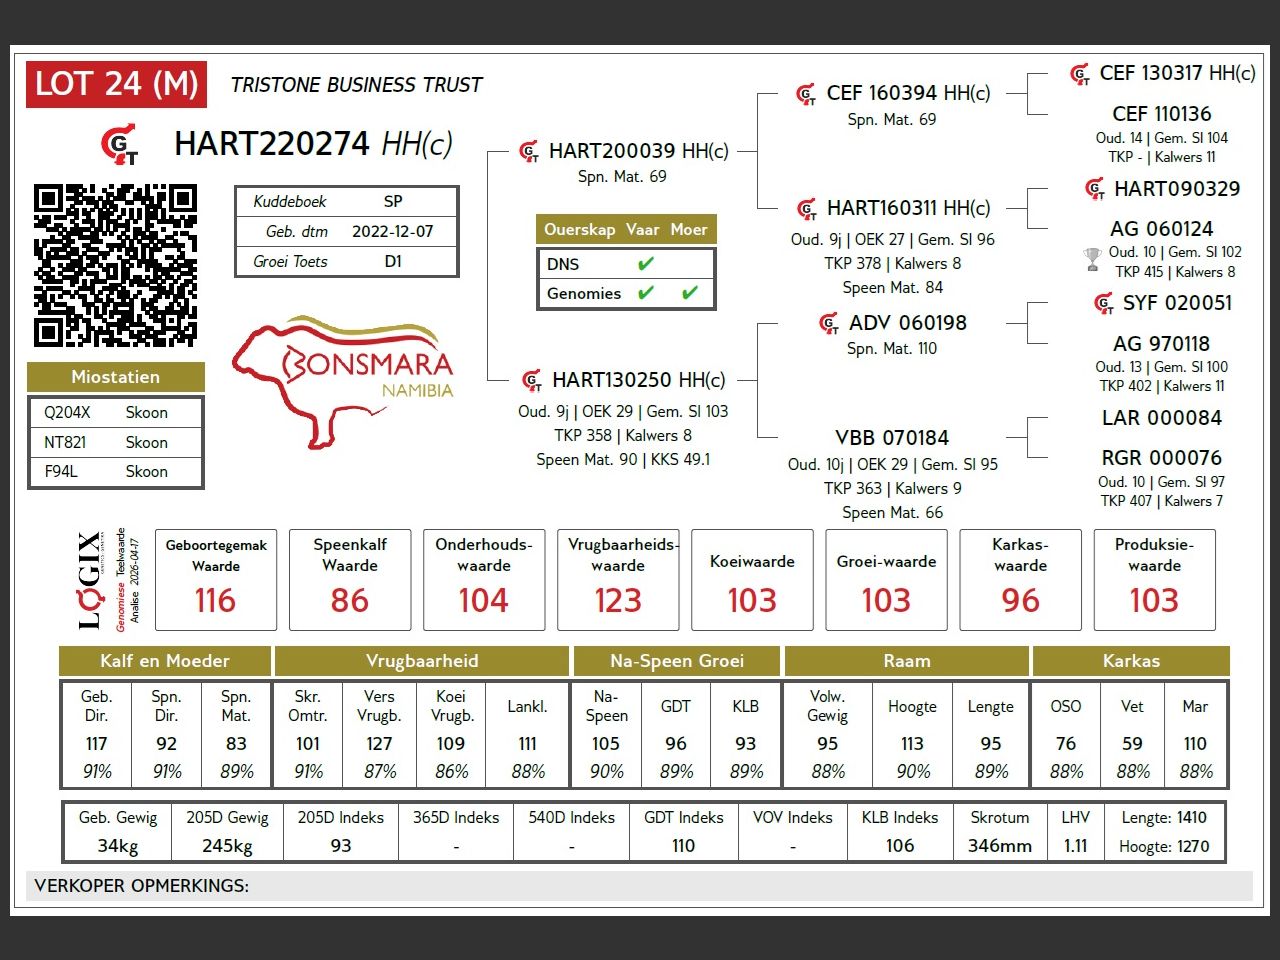Click the sire name HART200039 HH(c)

pyautogui.click(x=638, y=151)
